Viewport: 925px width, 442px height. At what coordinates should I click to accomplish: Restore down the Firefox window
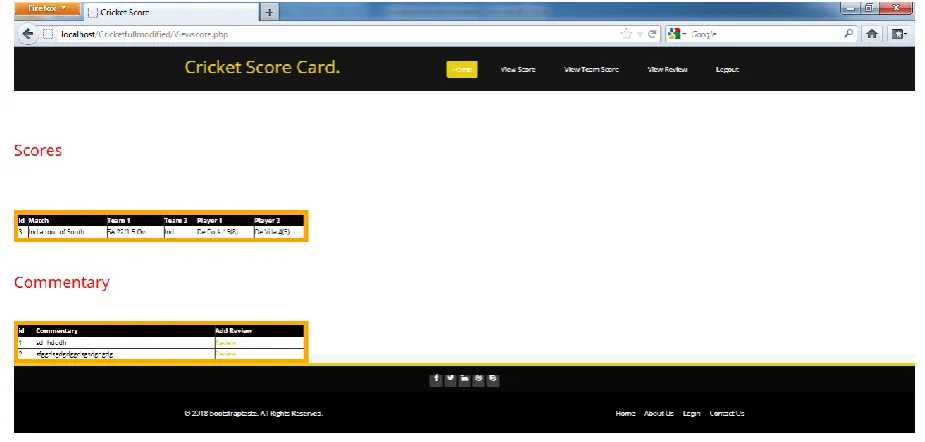pyautogui.click(x=869, y=8)
